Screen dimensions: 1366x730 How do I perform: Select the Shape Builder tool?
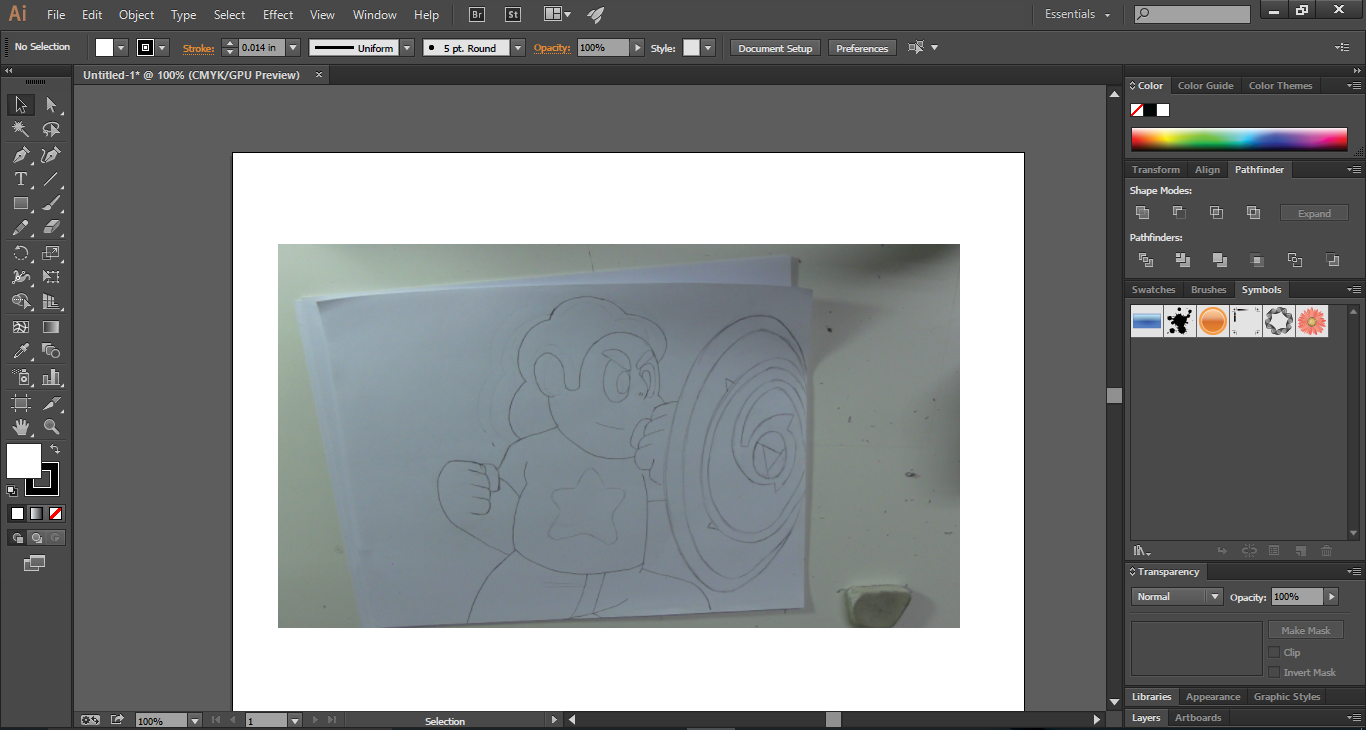coord(20,302)
